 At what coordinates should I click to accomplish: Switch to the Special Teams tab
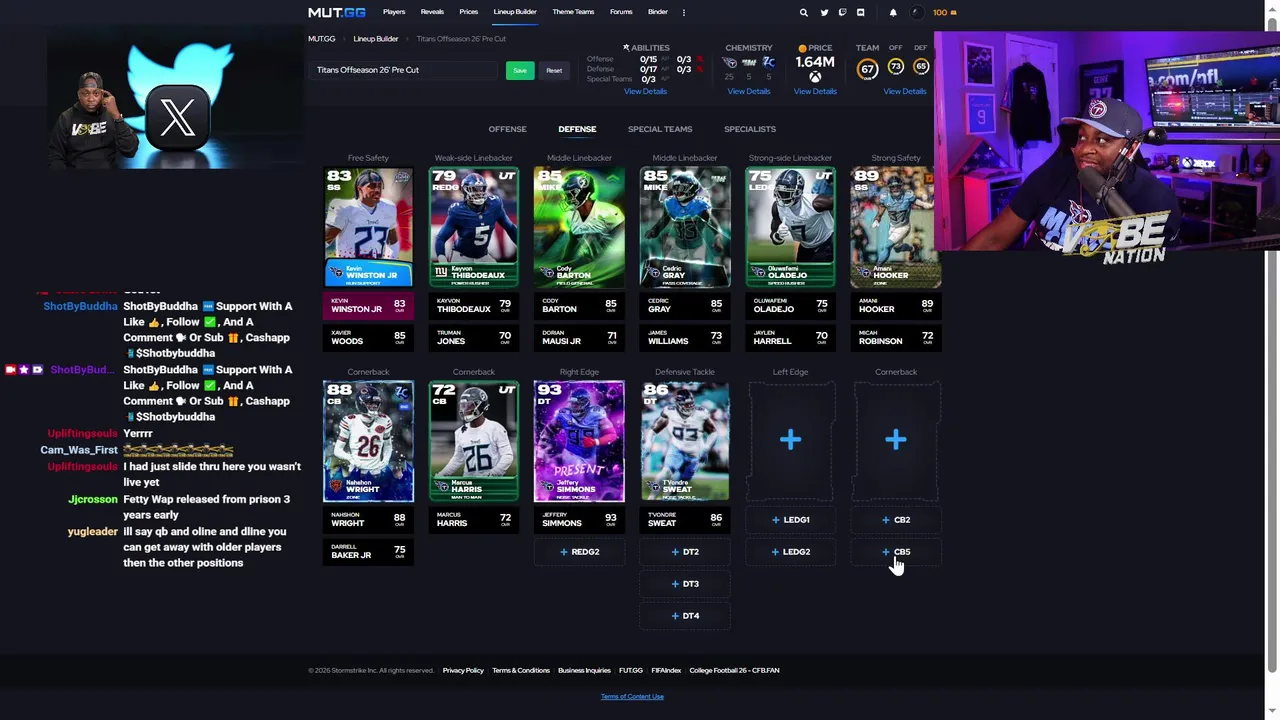click(x=660, y=129)
